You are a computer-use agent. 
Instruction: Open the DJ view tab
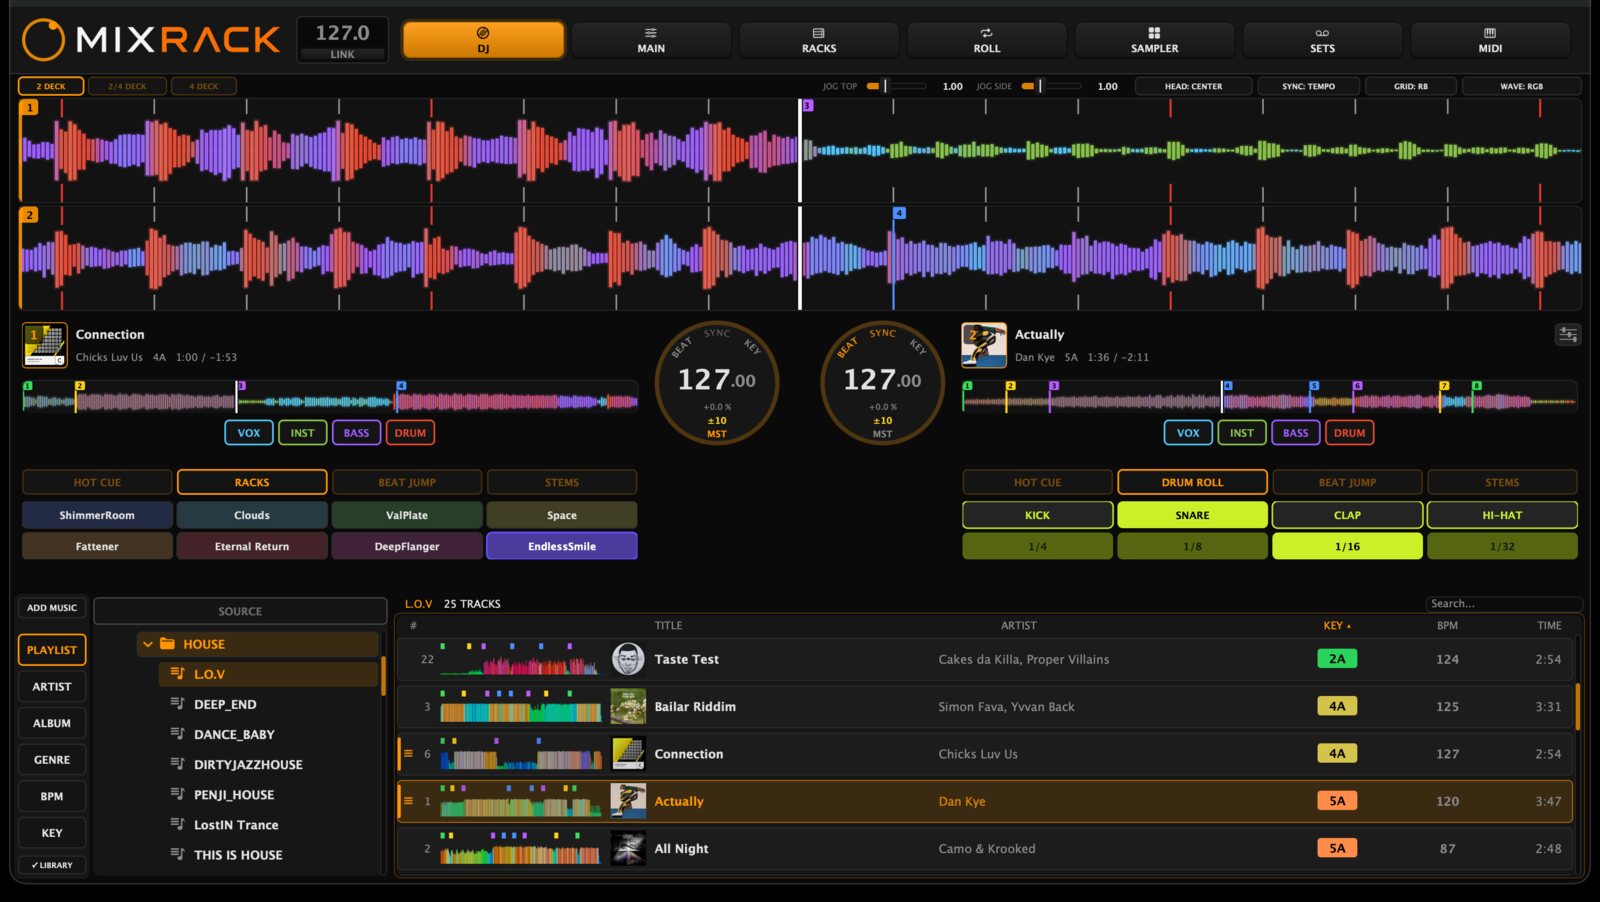[483, 40]
